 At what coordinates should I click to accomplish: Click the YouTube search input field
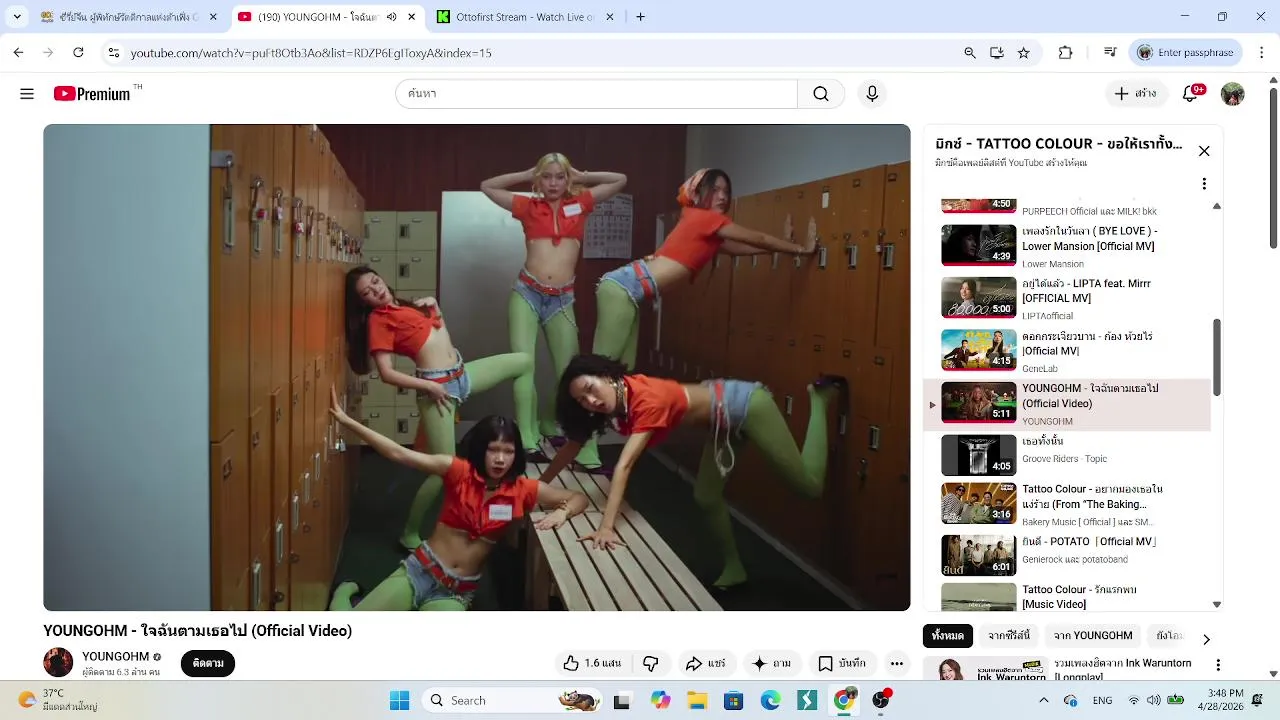point(596,94)
